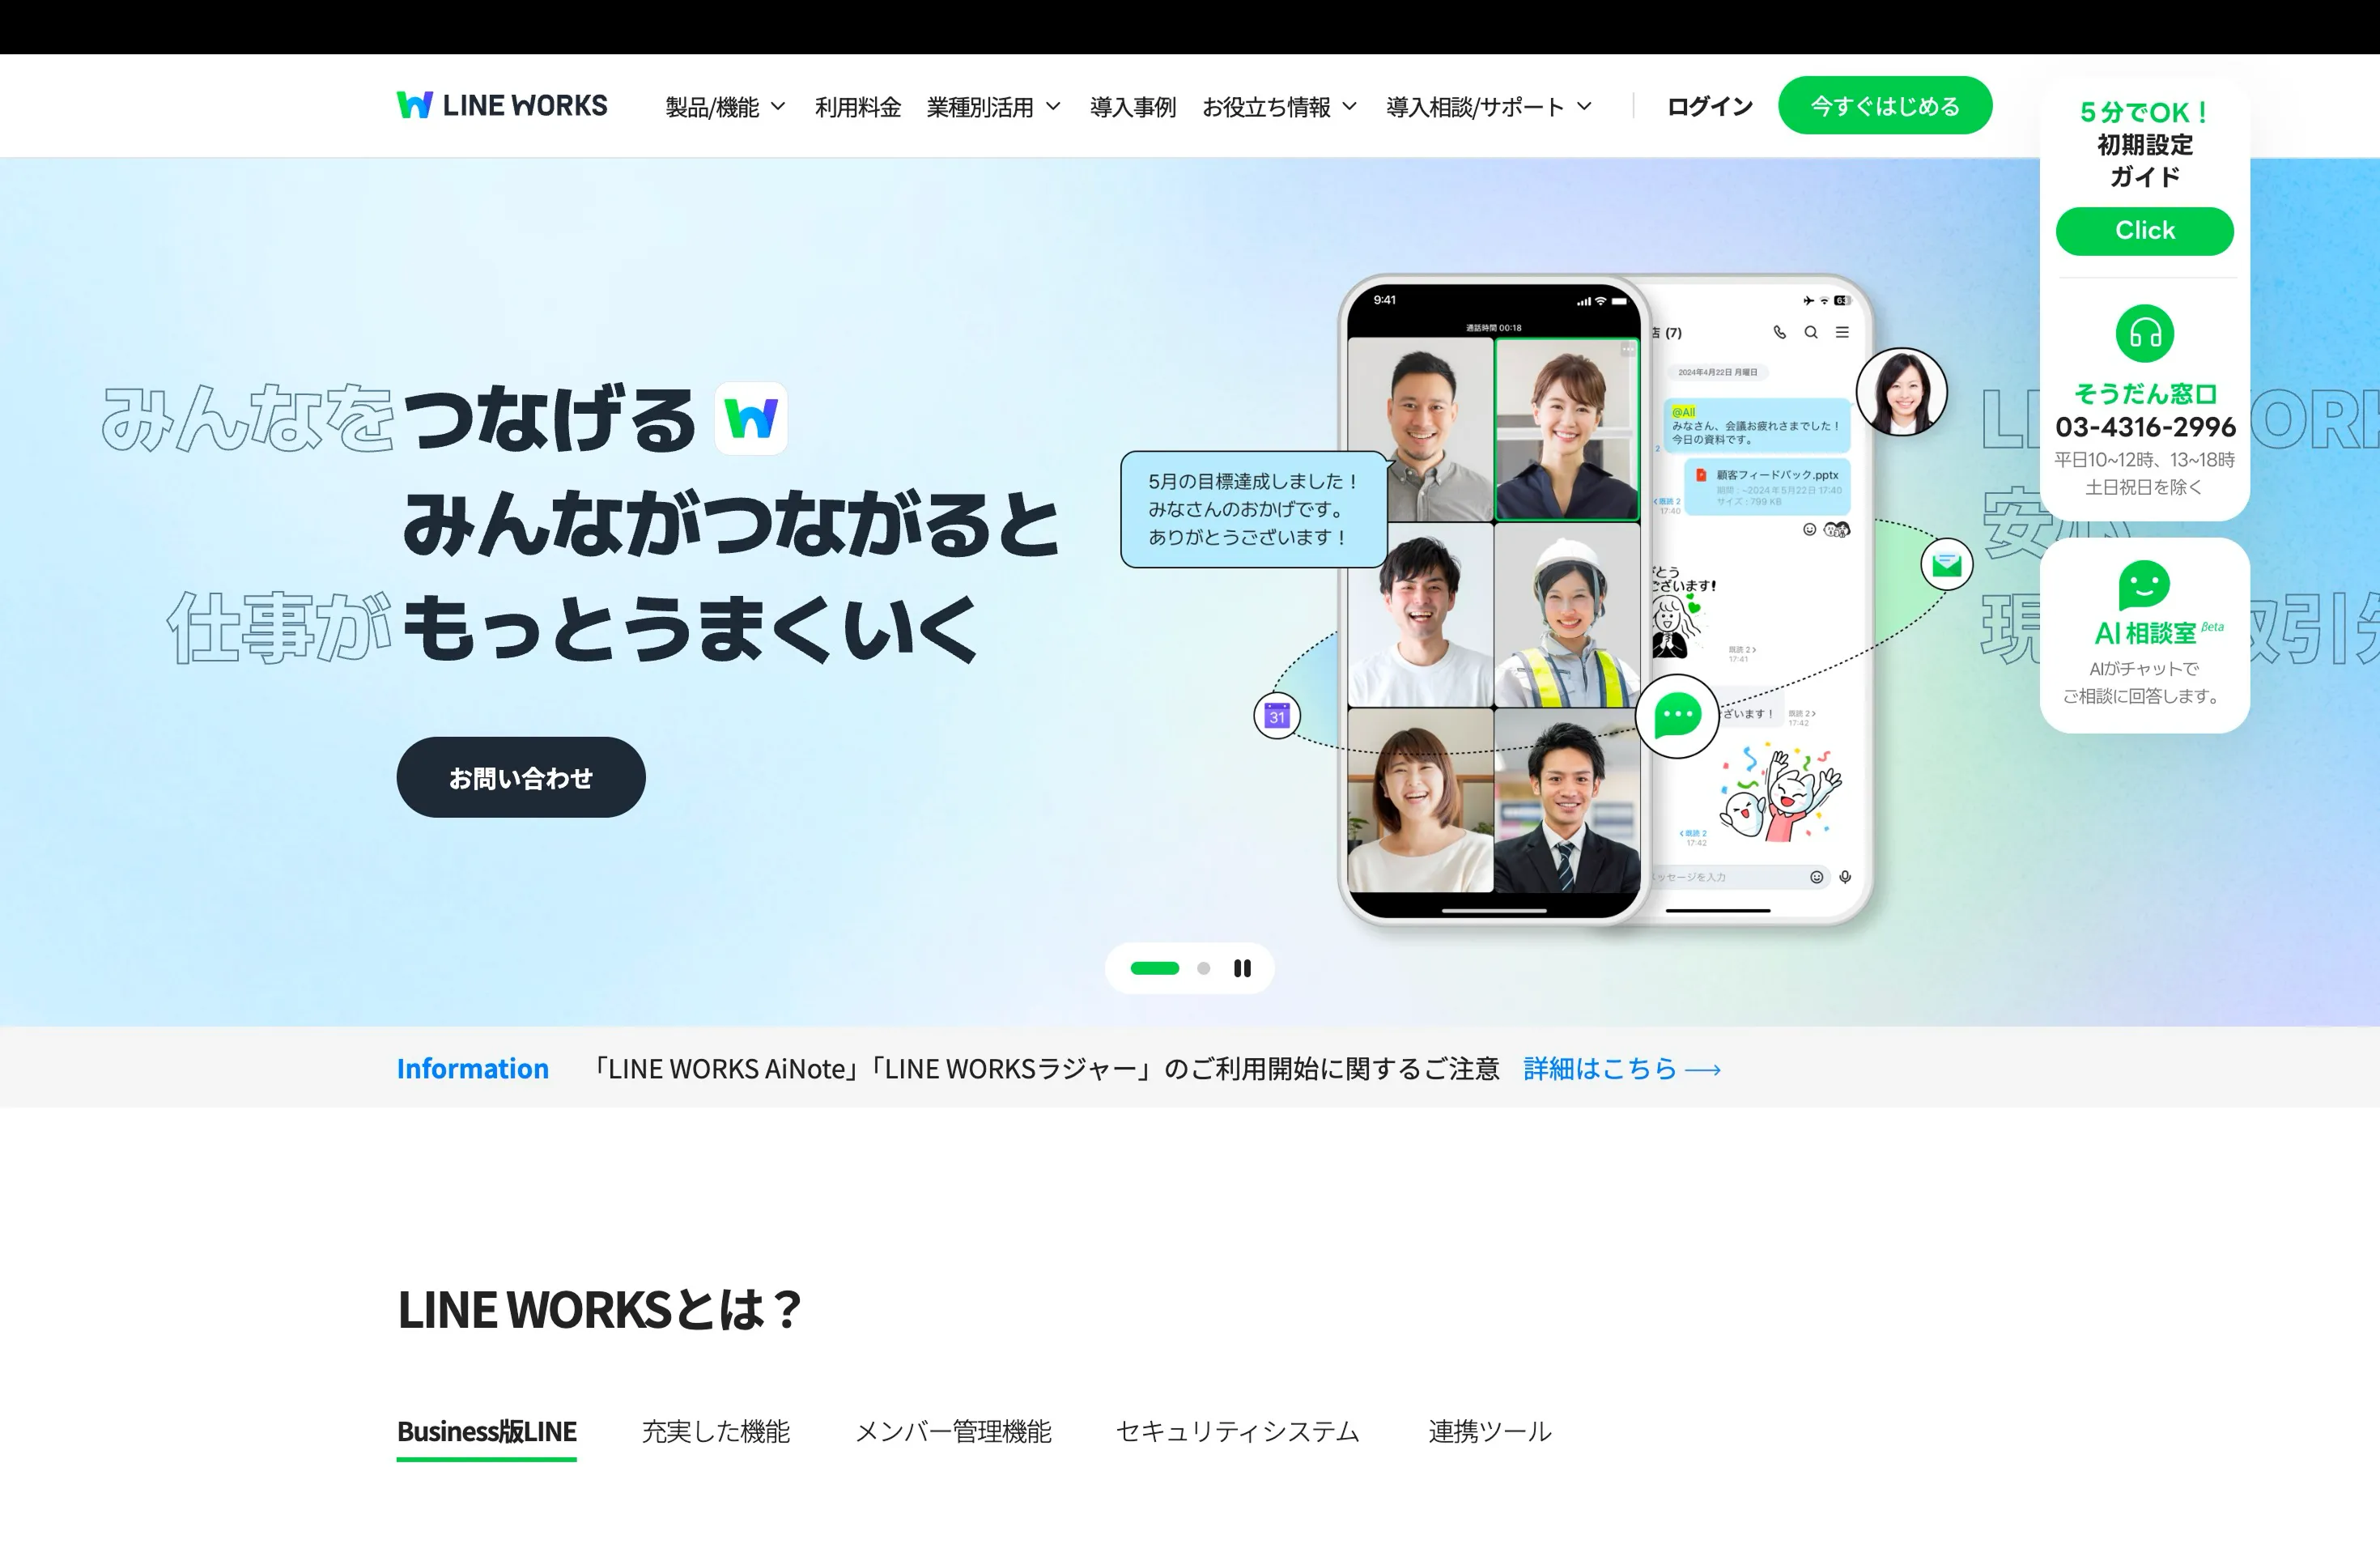Viewport: 2380px width, 1548px height.
Task: Click the celebrating sticker in chat mockup
Action: pyautogui.click(x=1780, y=794)
